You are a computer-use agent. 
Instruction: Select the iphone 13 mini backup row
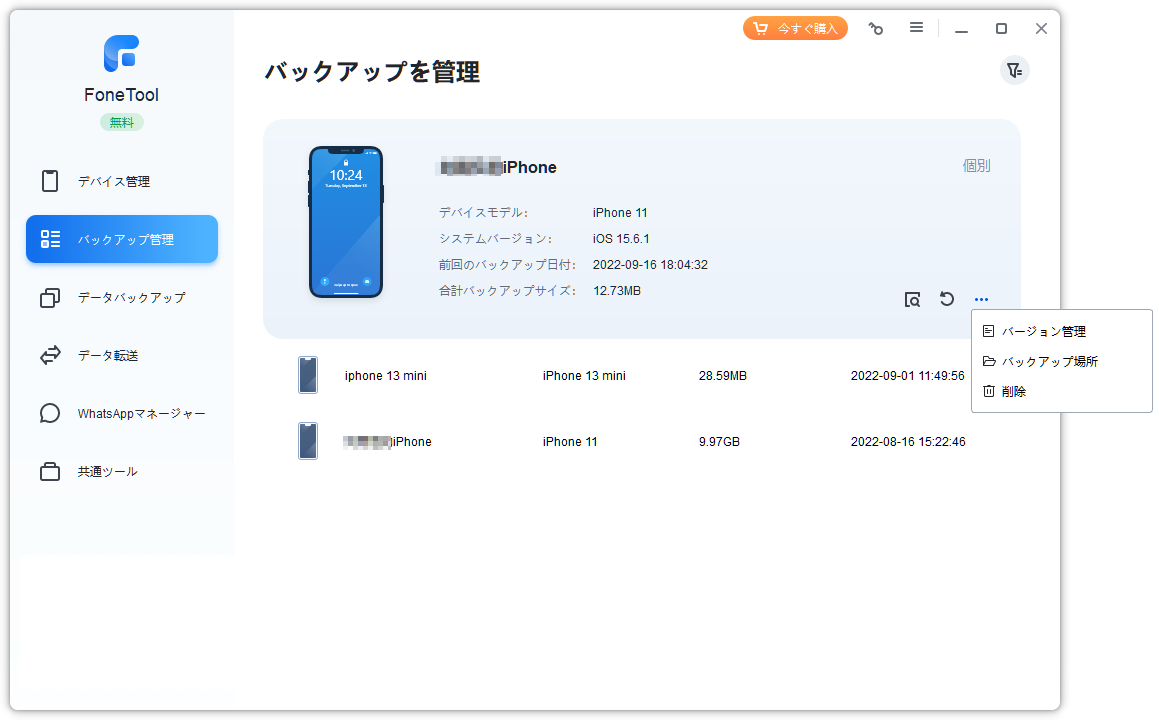(633, 376)
